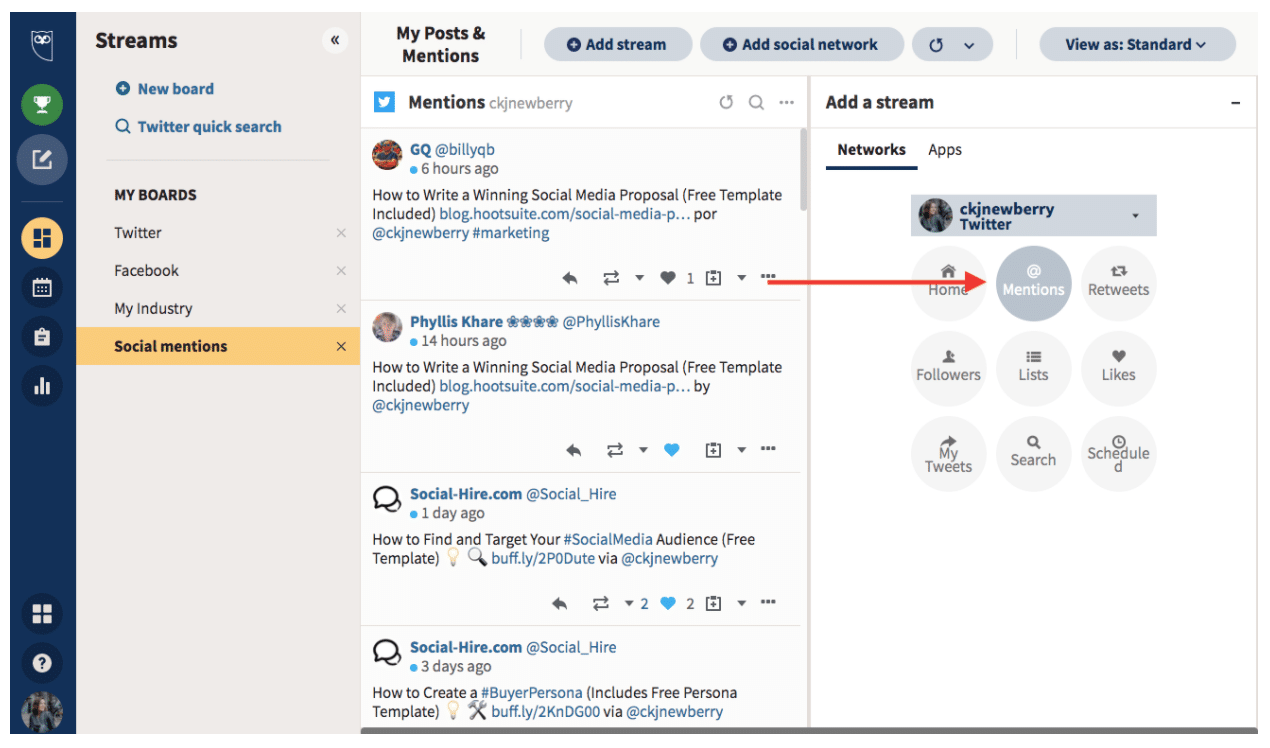Assign GQ's tweet
This screenshot has width=1270, height=748.
713,278
